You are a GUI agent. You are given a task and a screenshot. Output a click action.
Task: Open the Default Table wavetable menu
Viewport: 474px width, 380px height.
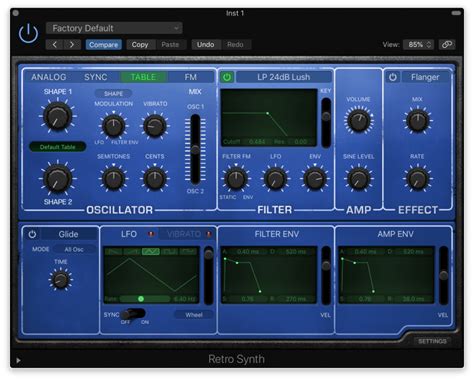click(x=57, y=147)
